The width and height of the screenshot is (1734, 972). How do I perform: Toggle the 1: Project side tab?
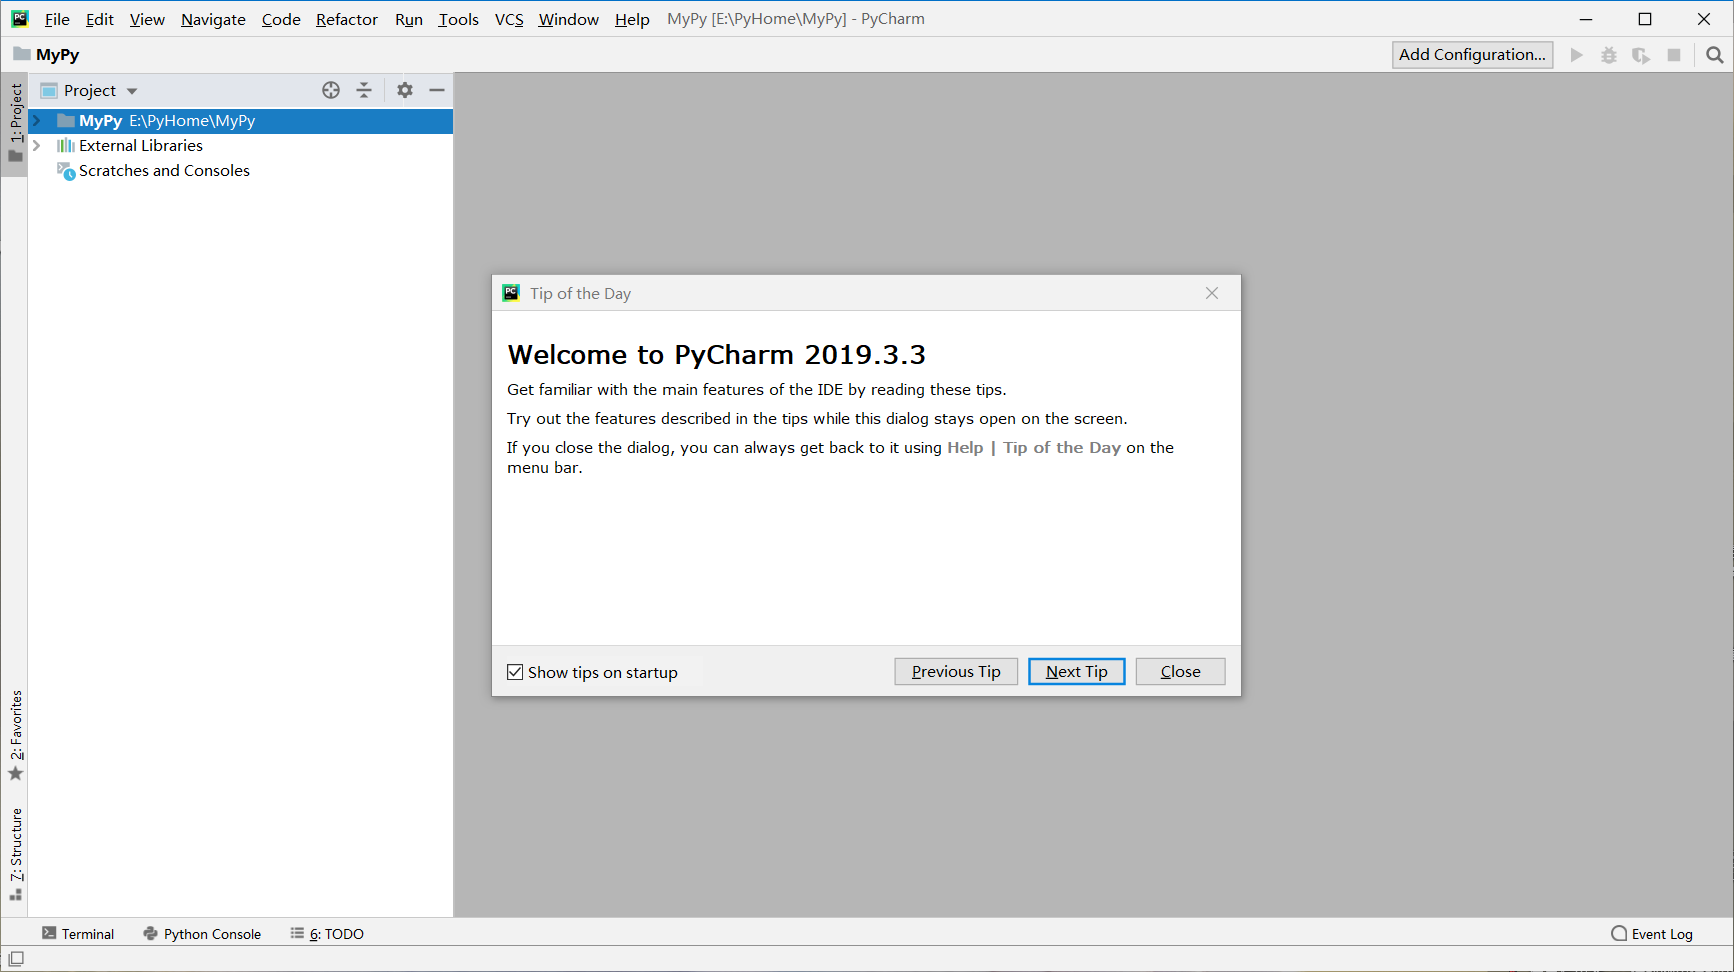point(15,123)
